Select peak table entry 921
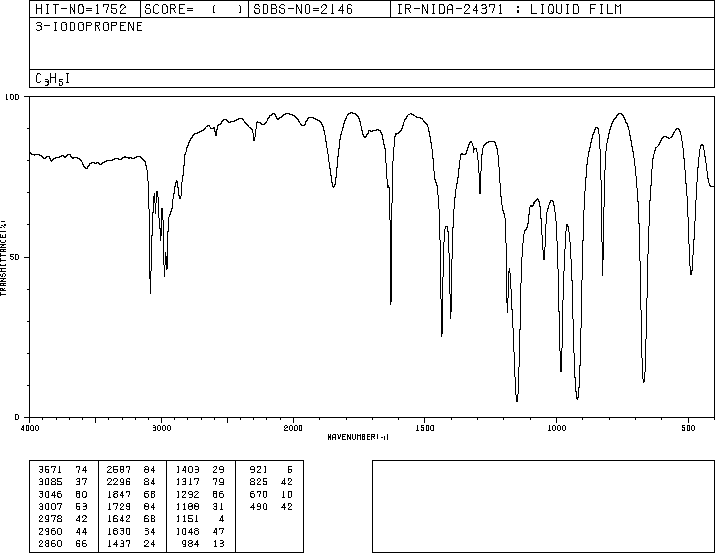The height and width of the screenshot is (553, 715). pyautogui.click(x=259, y=470)
